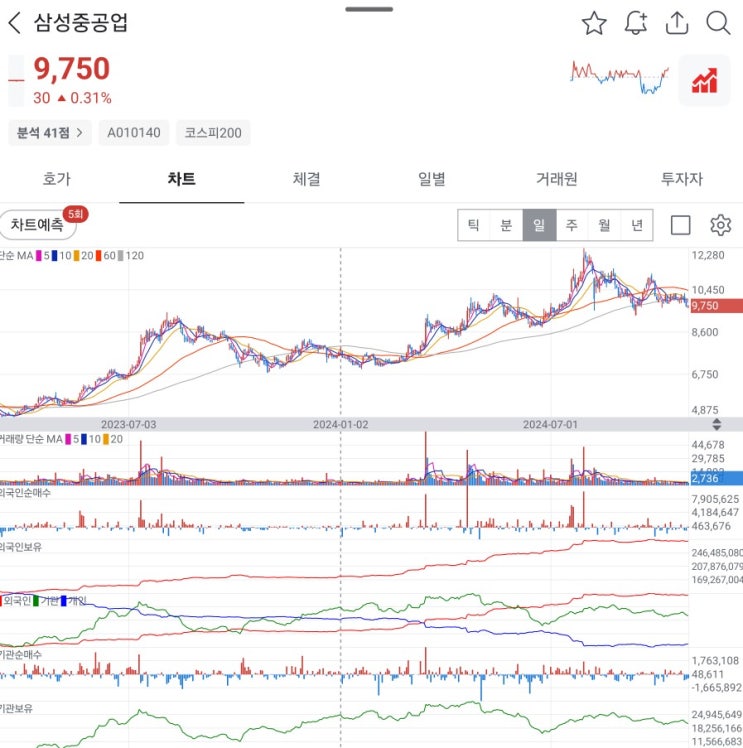The width and height of the screenshot is (743, 748).
Task: Add stock to favorites with star icon
Action: pyautogui.click(x=594, y=23)
